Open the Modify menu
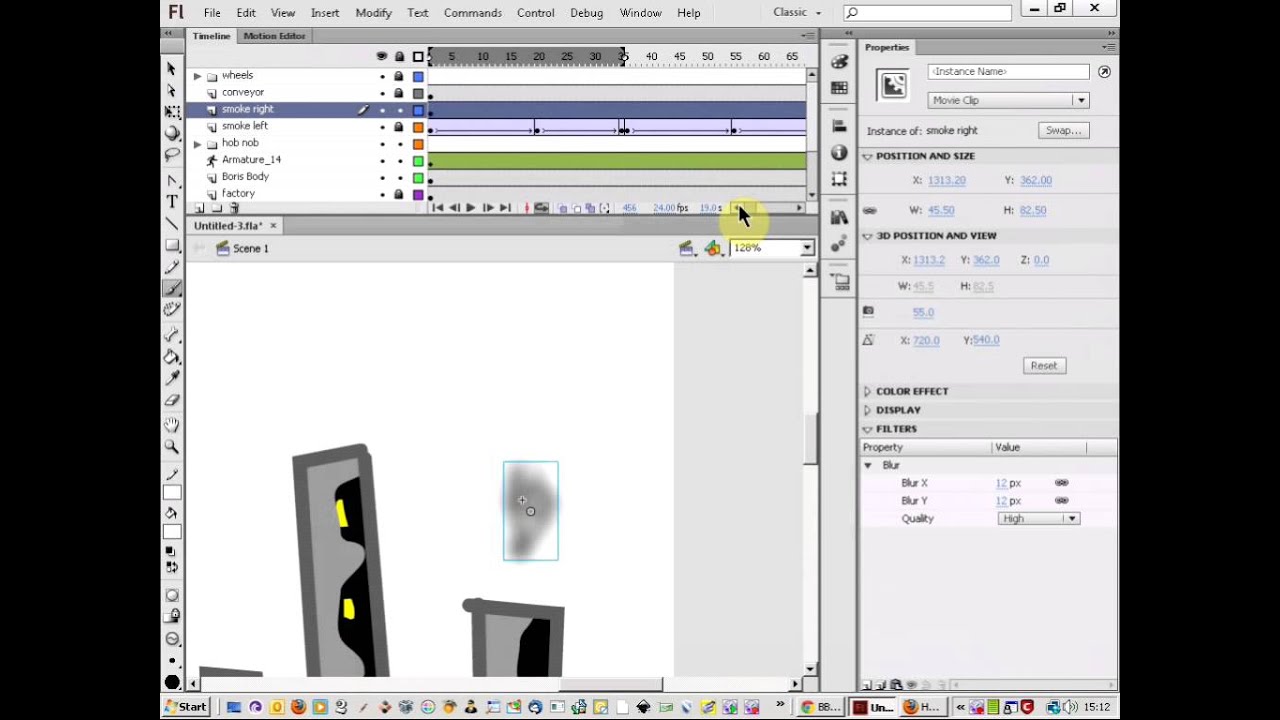1280x720 pixels. click(373, 13)
